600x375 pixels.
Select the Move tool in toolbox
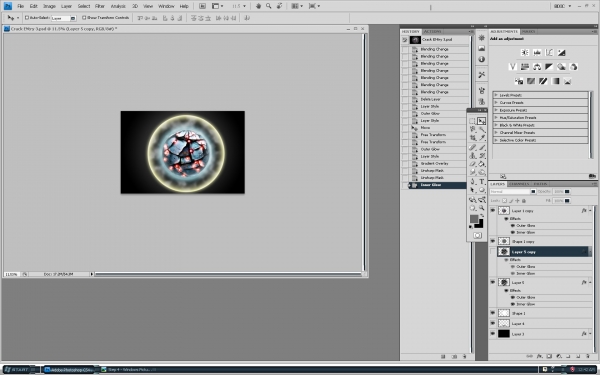[482, 121]
